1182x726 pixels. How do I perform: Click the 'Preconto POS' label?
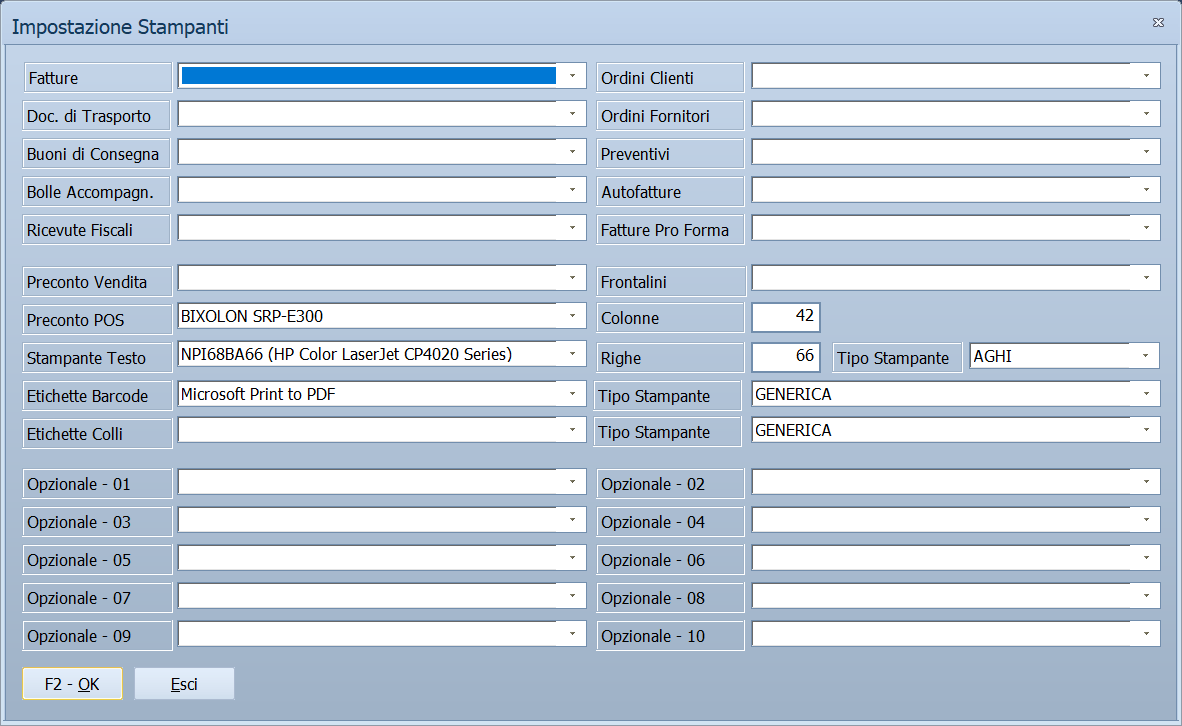(x=75, y=320)
